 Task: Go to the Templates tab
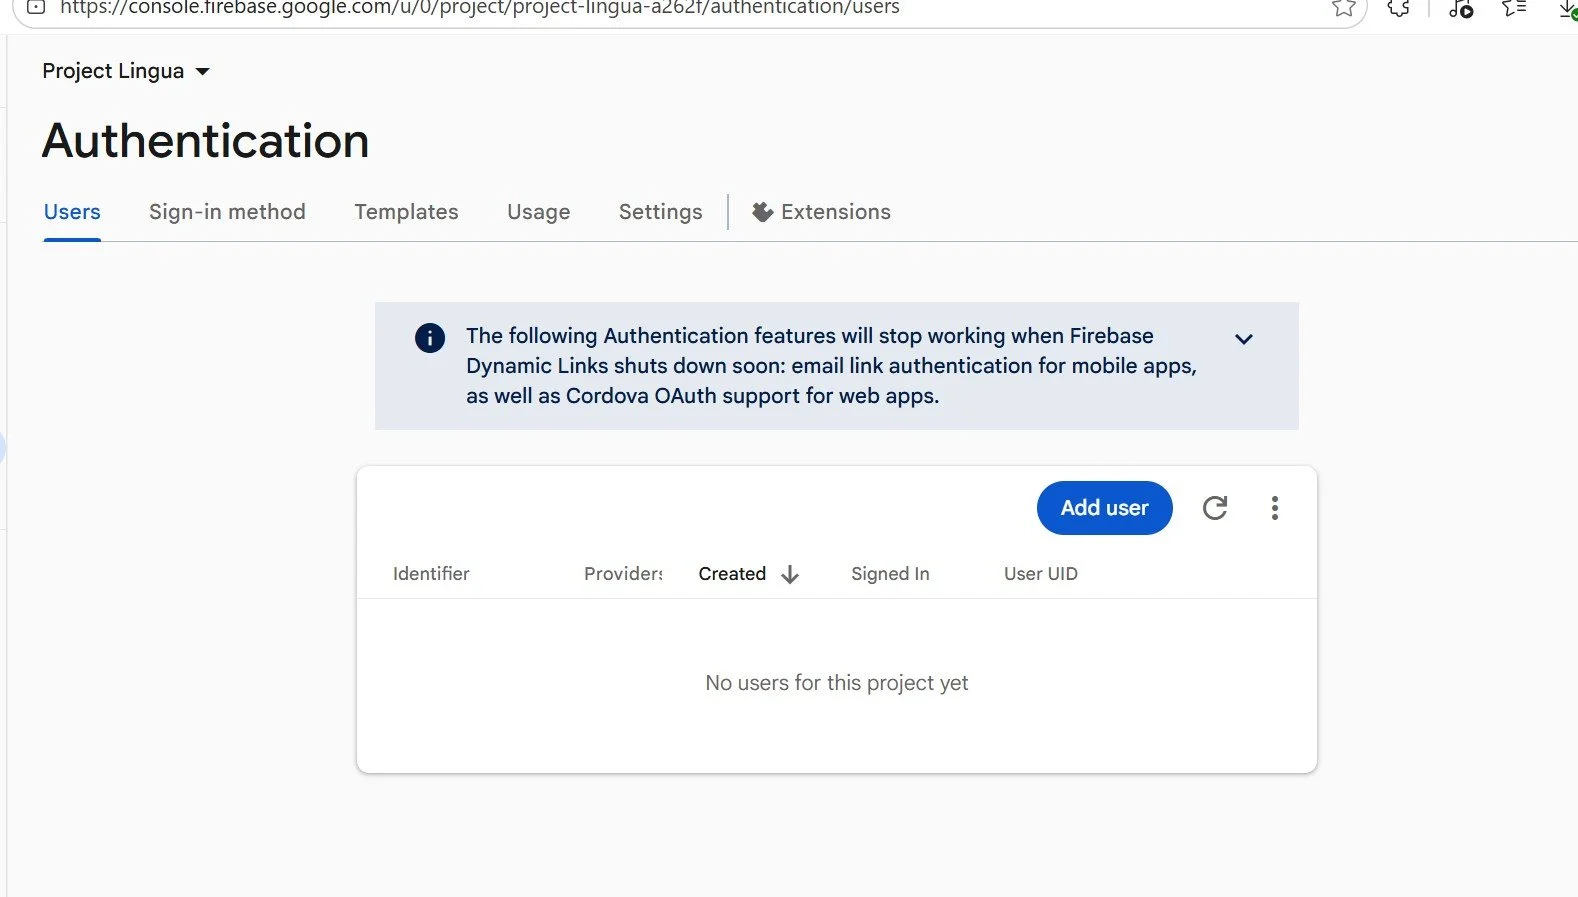[406, 212]
